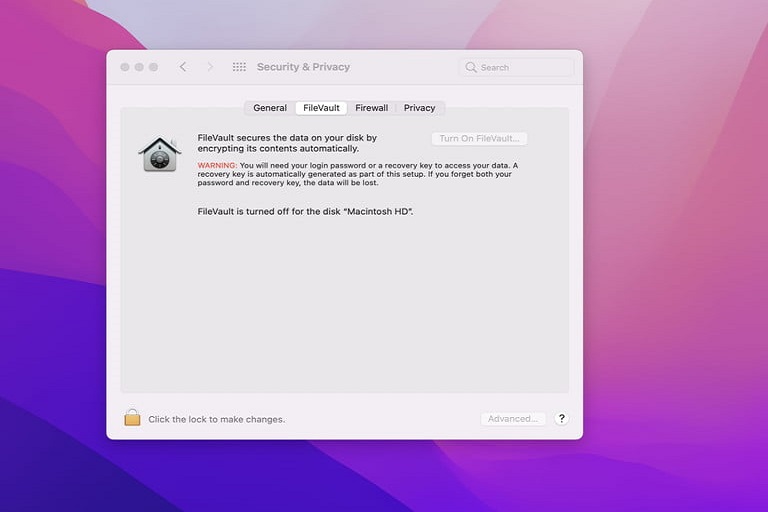The image size is (768, 512).
Task: Click the red WARNING text paragraph
Action: 355,173
